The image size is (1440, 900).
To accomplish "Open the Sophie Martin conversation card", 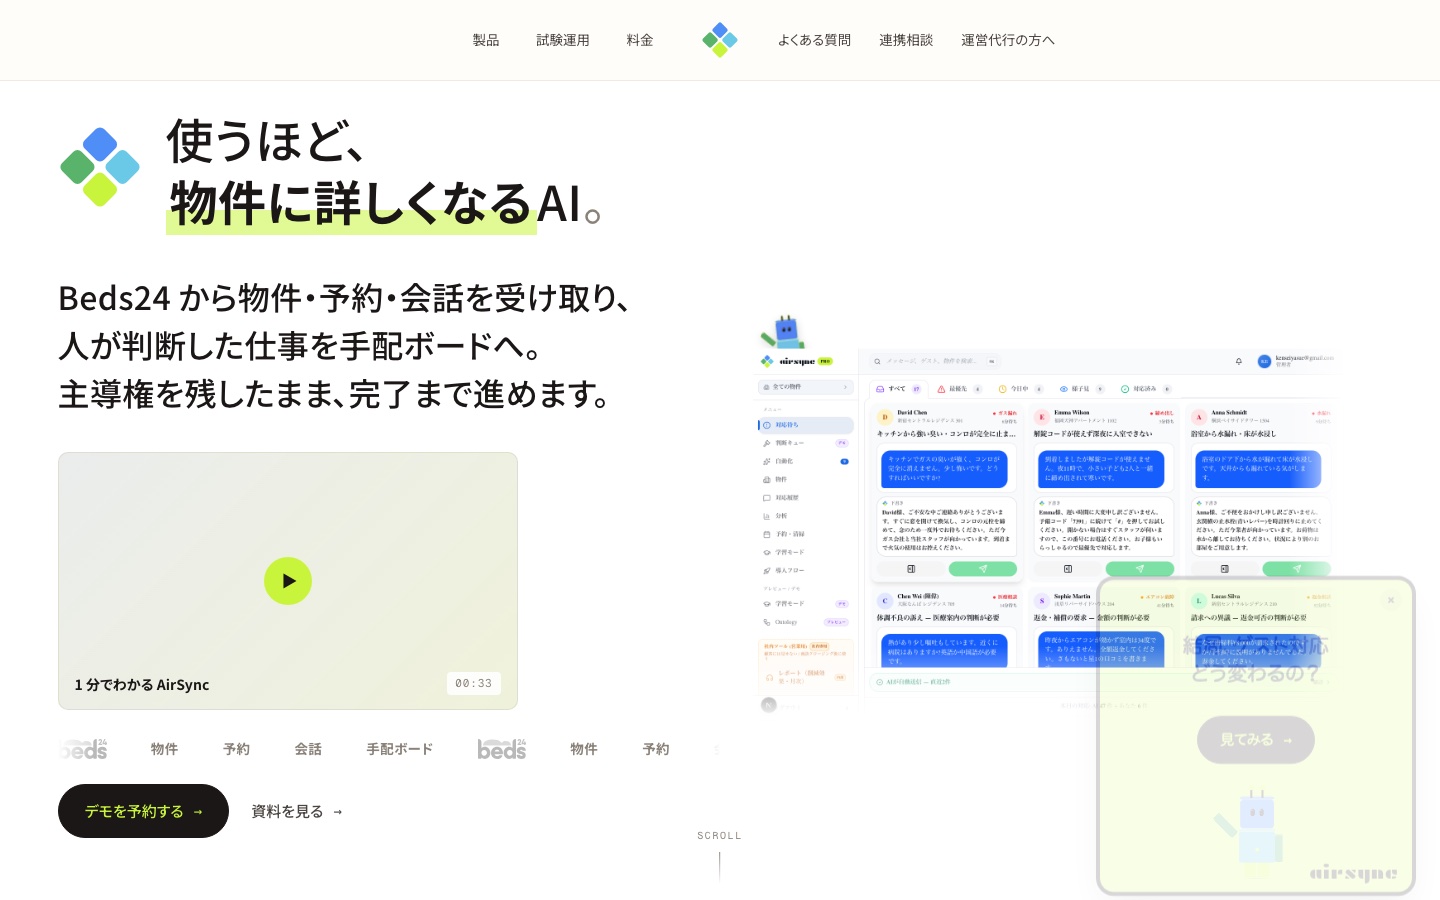I will (1104, 628).
